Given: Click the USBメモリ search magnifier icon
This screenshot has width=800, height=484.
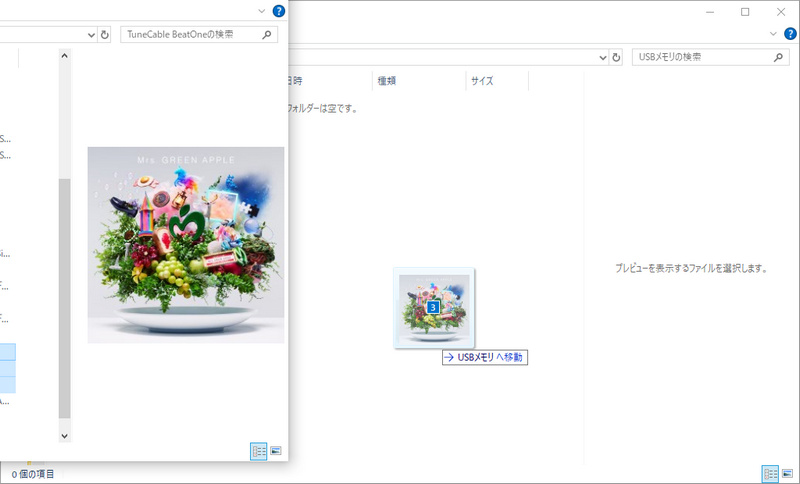Looking at the screenshot, I should 778,58.
